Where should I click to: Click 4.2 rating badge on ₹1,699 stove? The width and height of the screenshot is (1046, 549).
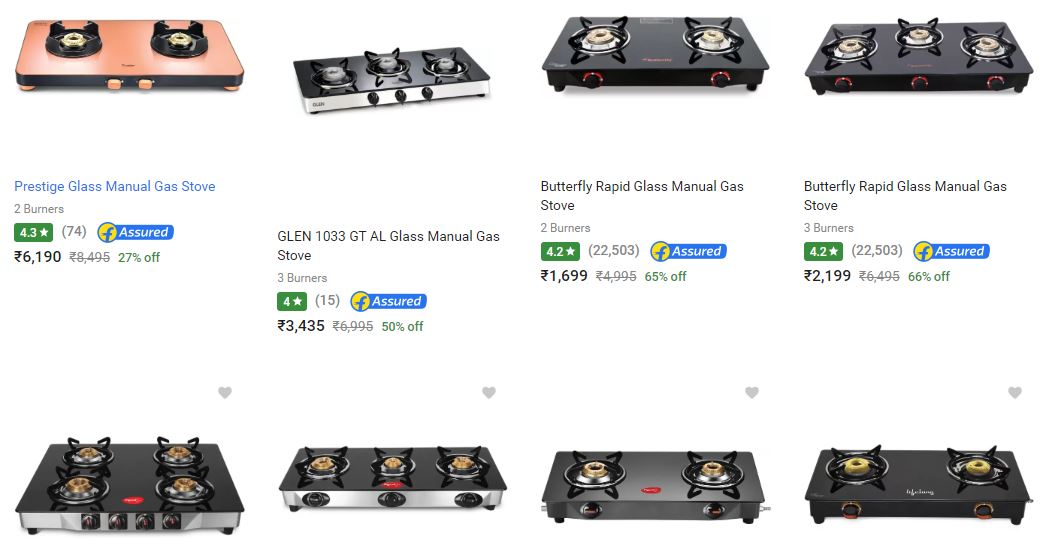560,251
